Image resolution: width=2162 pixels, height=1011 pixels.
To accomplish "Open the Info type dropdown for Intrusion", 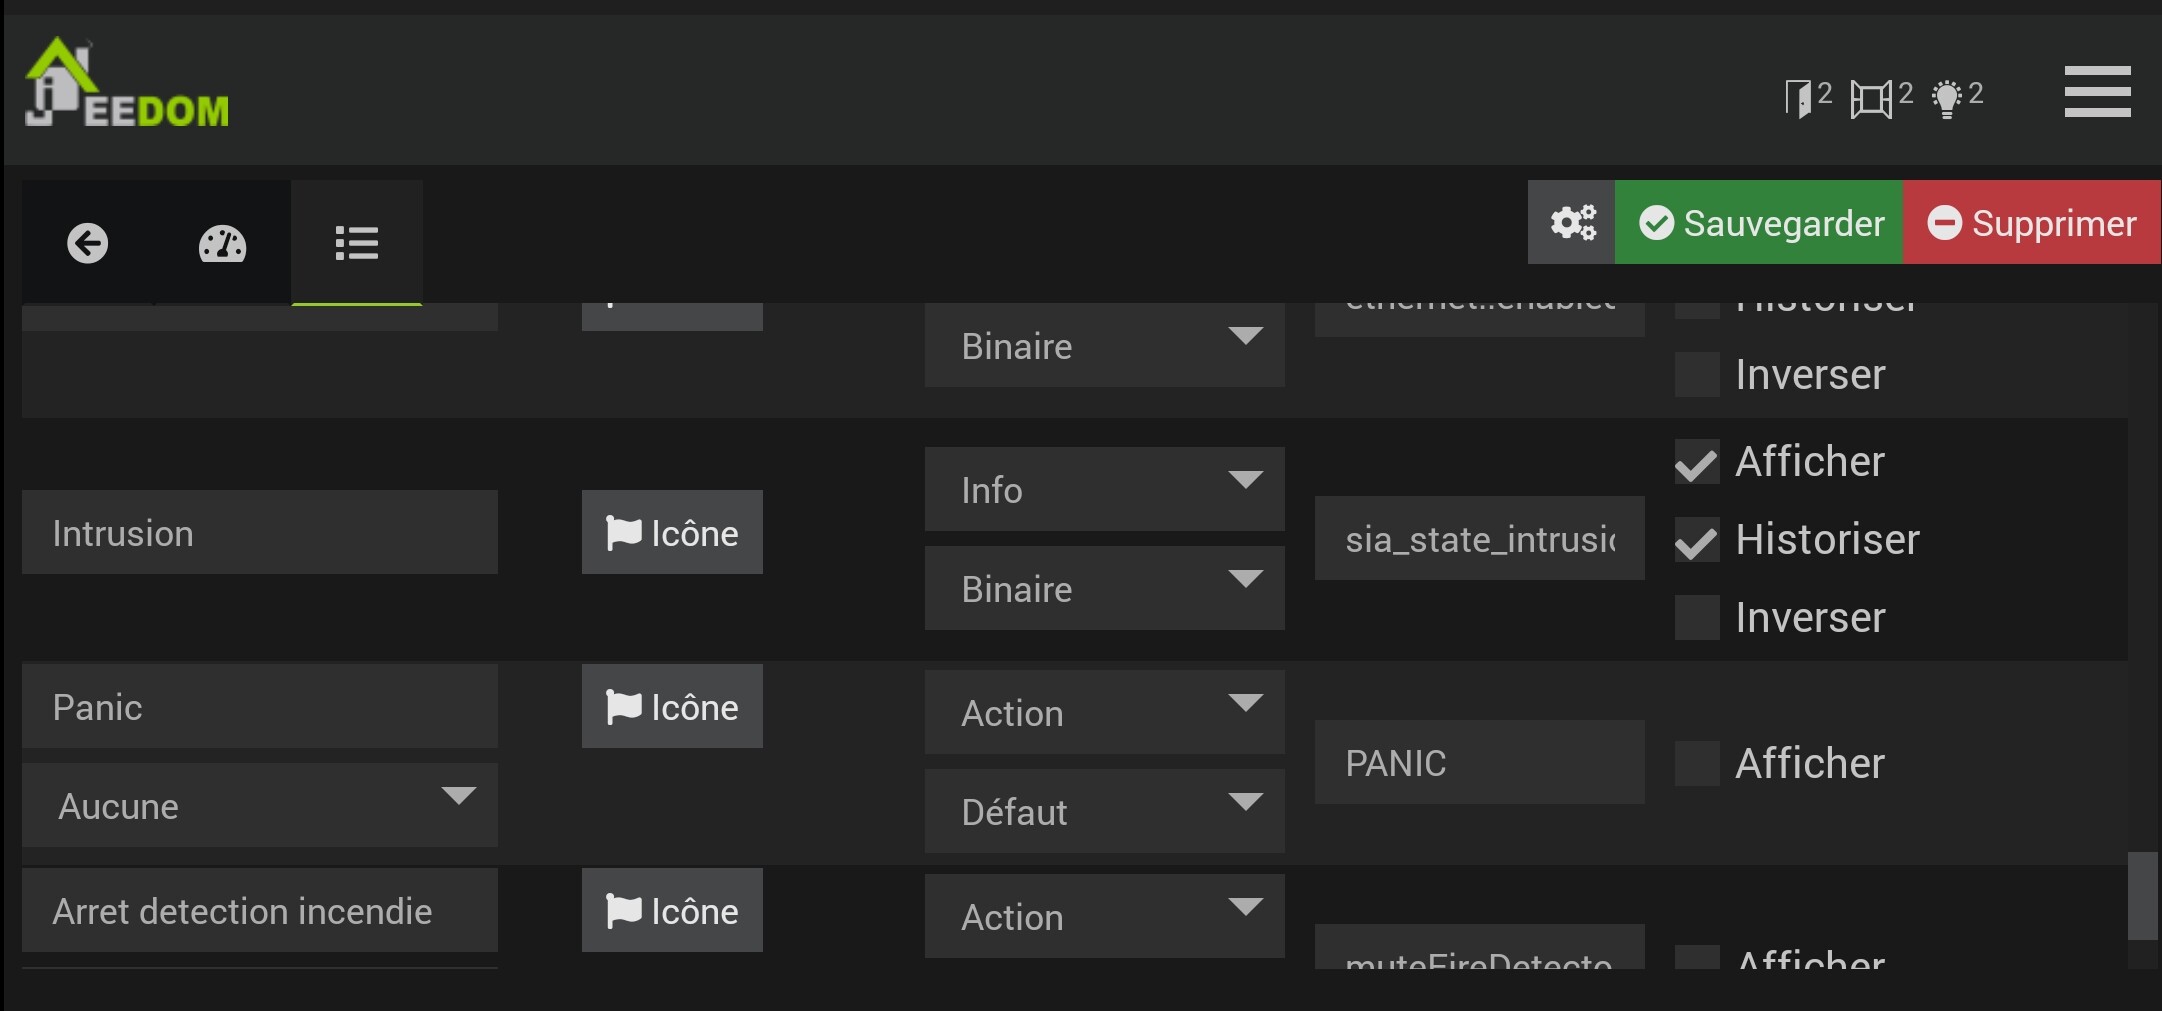I will 1104,489.
